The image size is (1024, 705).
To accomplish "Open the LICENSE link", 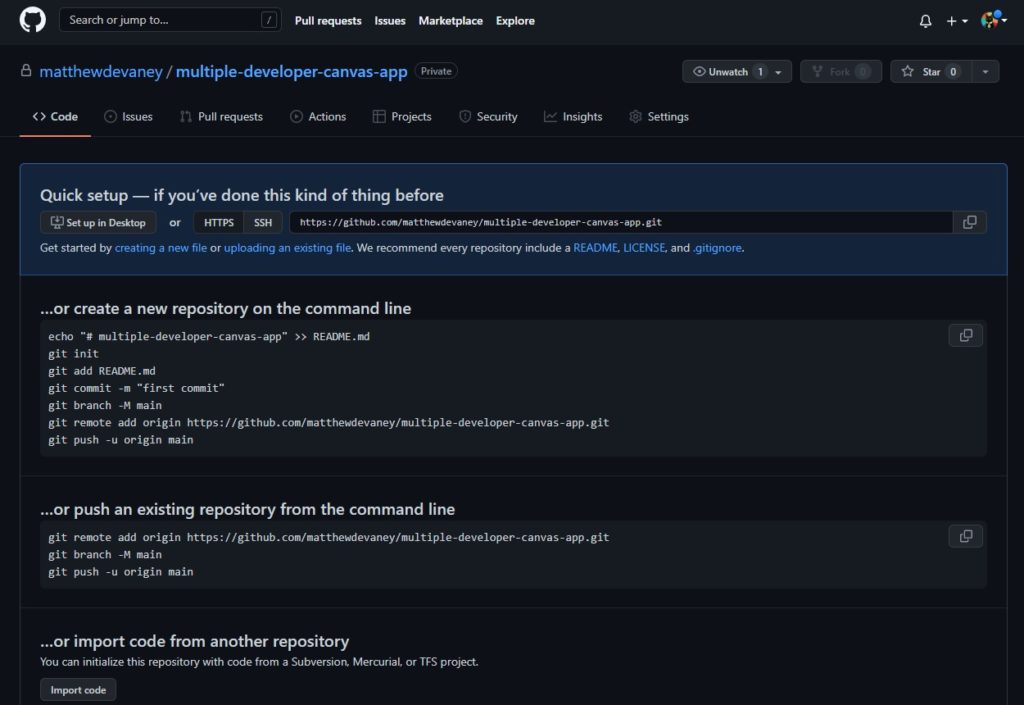I will pyautogui.click(x=644, y=248).
